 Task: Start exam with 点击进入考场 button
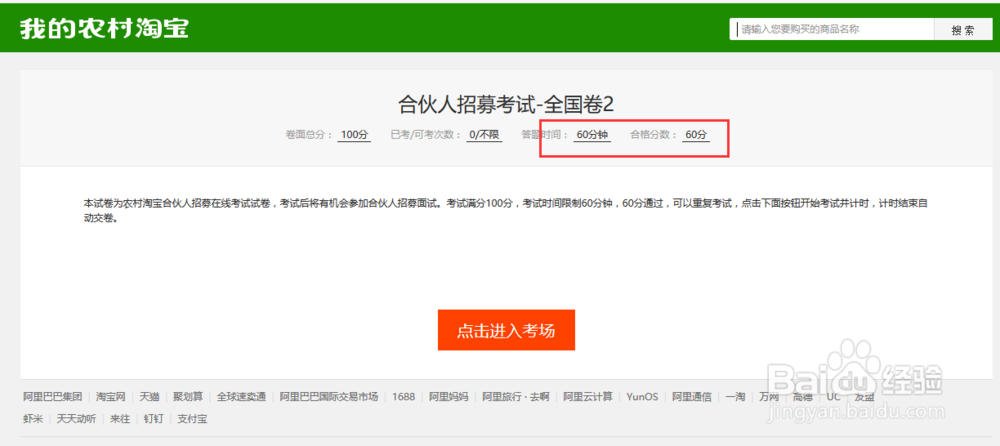pos(506,330)
